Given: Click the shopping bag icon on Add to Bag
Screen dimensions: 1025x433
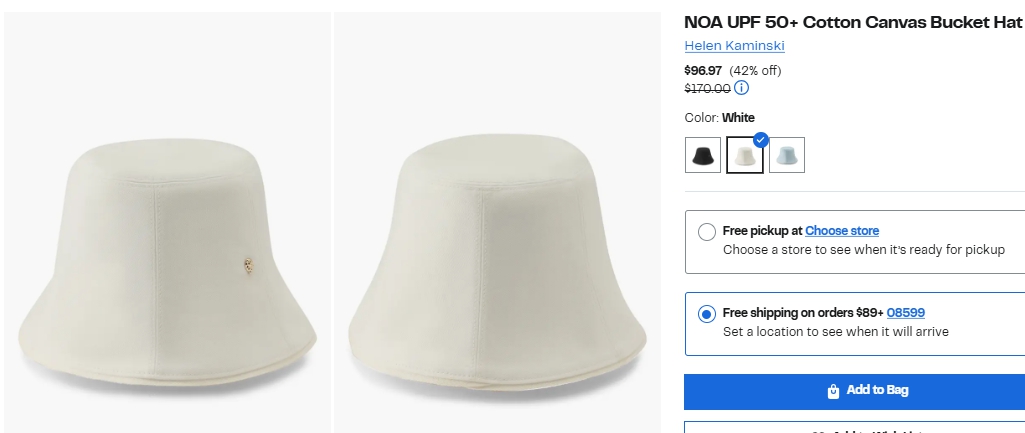Looking at the screenshot, I should (833, 391).
